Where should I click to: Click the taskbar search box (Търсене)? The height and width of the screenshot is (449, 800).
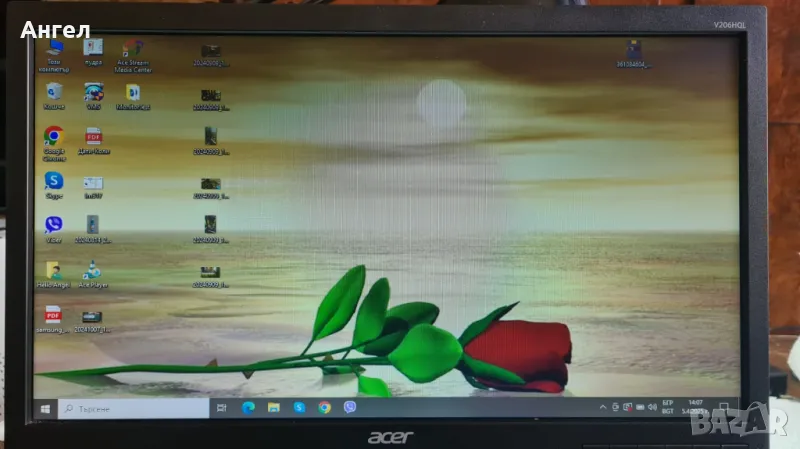133,409
